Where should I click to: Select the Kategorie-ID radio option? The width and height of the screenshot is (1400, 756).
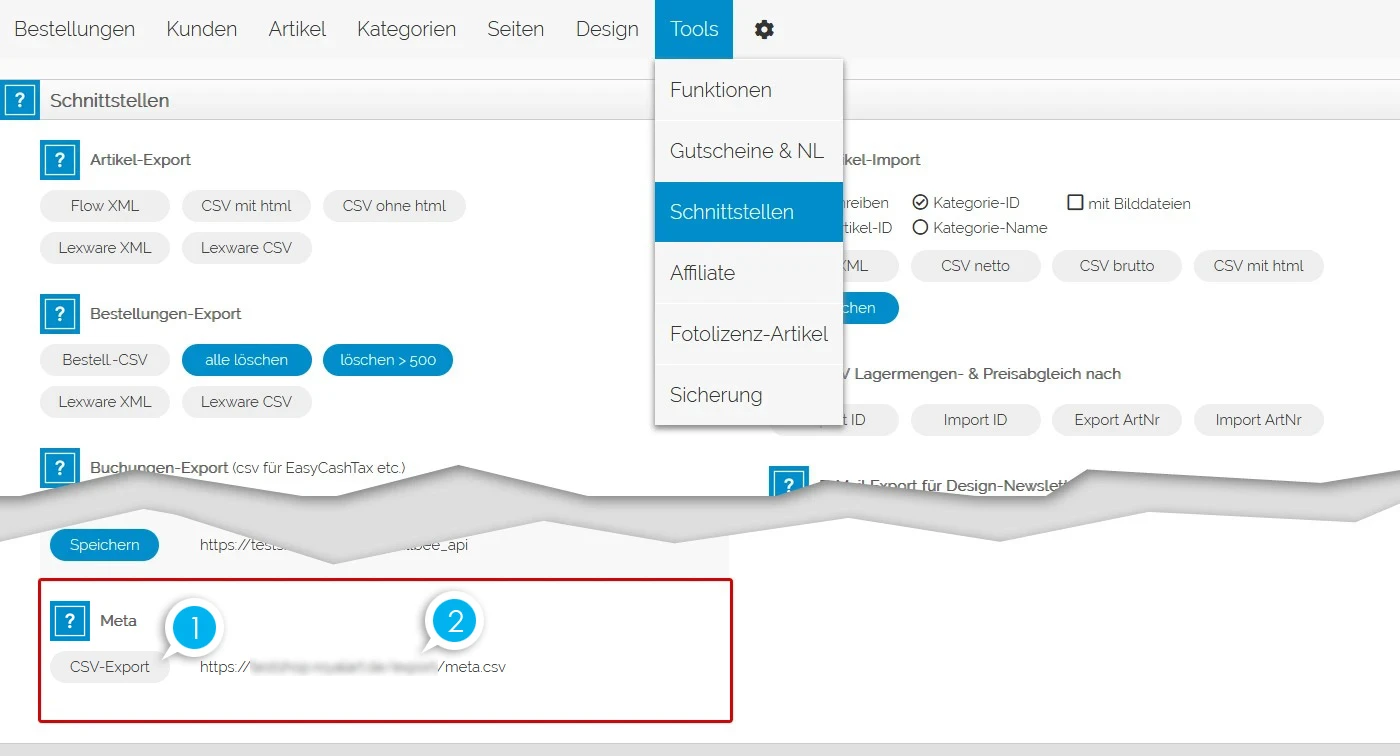pos(920,203)
